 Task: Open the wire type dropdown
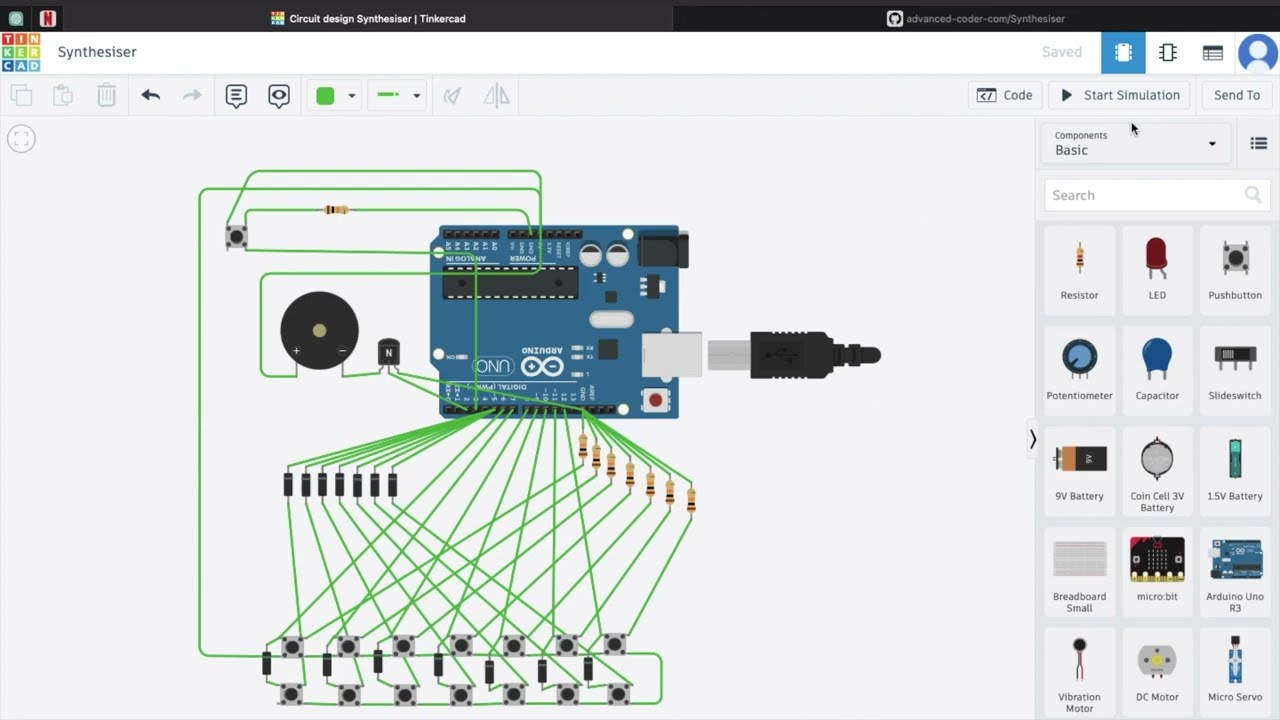tap(398, 95)
